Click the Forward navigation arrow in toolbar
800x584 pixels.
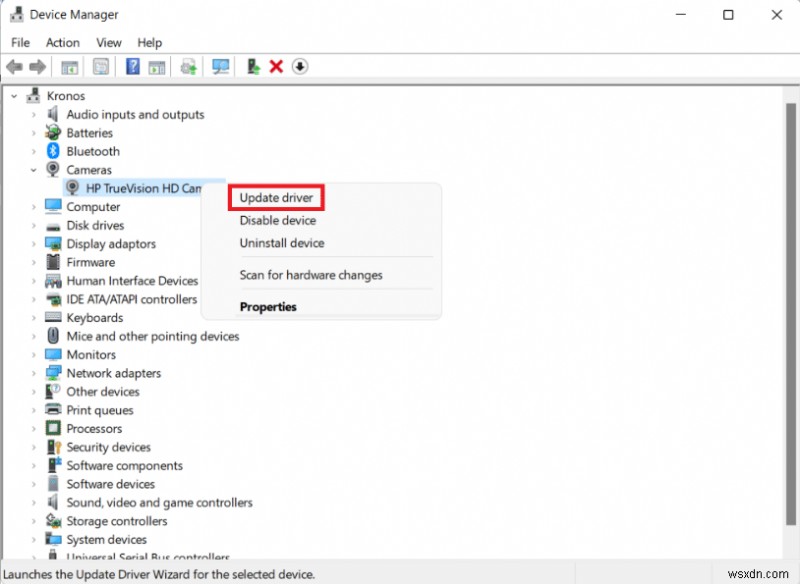click(x=38, y=66)
